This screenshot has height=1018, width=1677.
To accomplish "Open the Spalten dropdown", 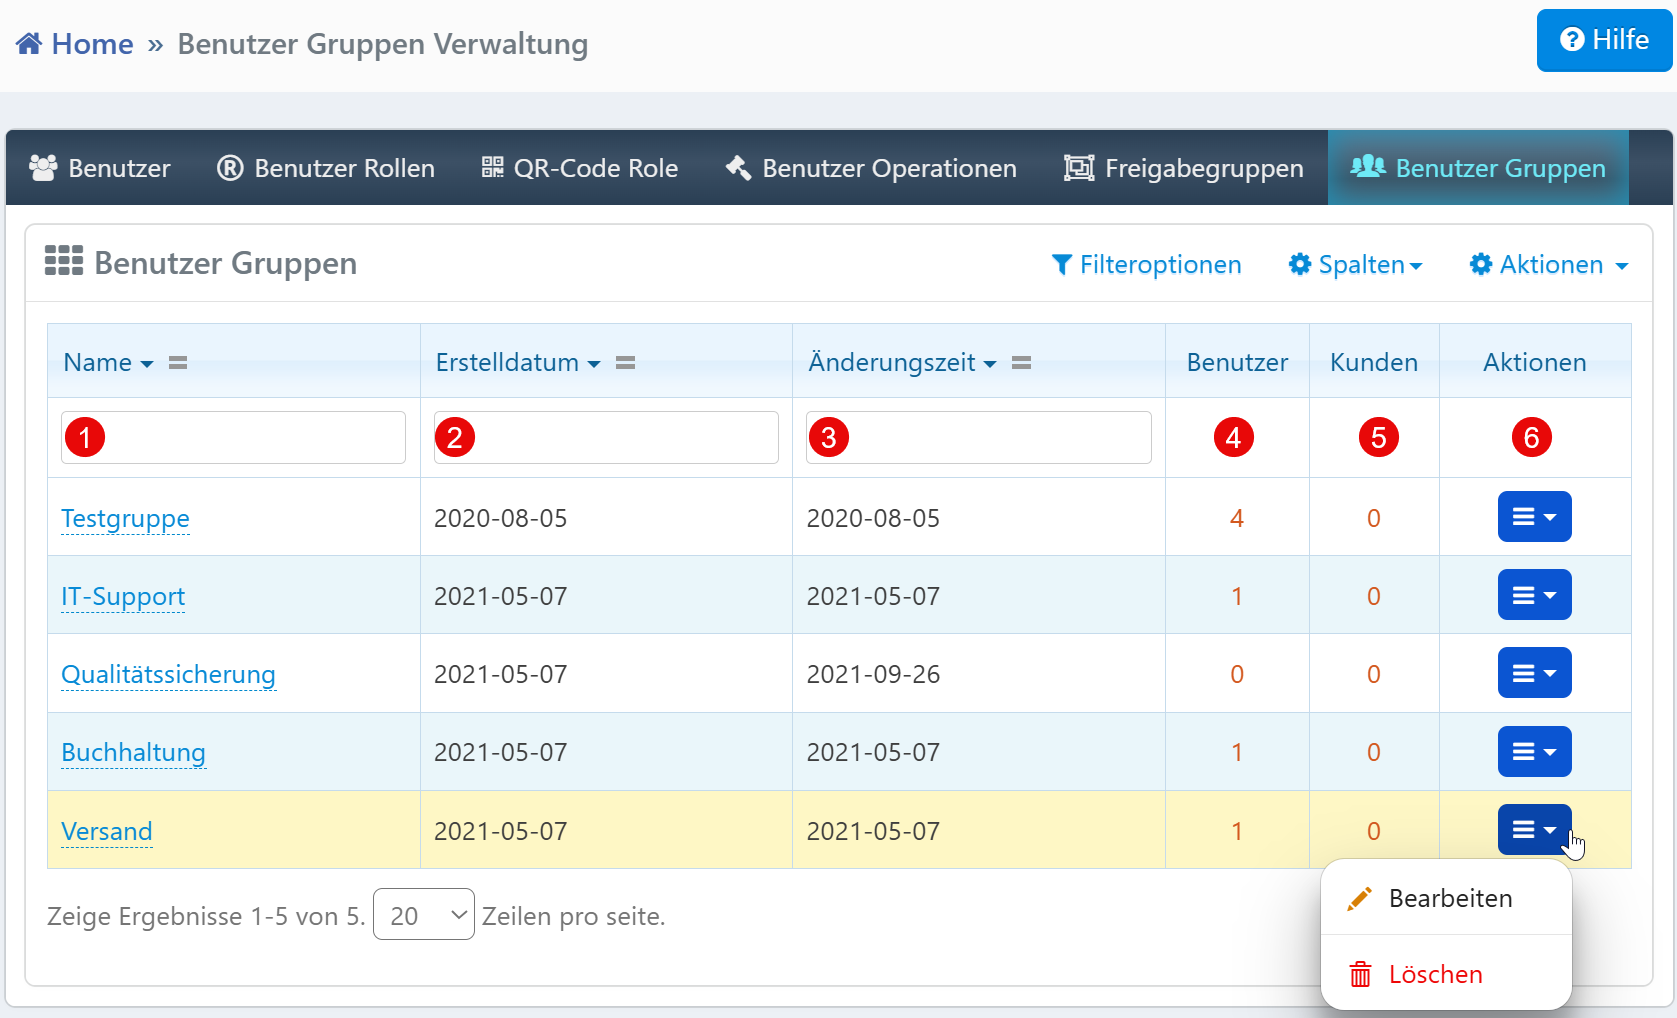I will click(1356, 265).
